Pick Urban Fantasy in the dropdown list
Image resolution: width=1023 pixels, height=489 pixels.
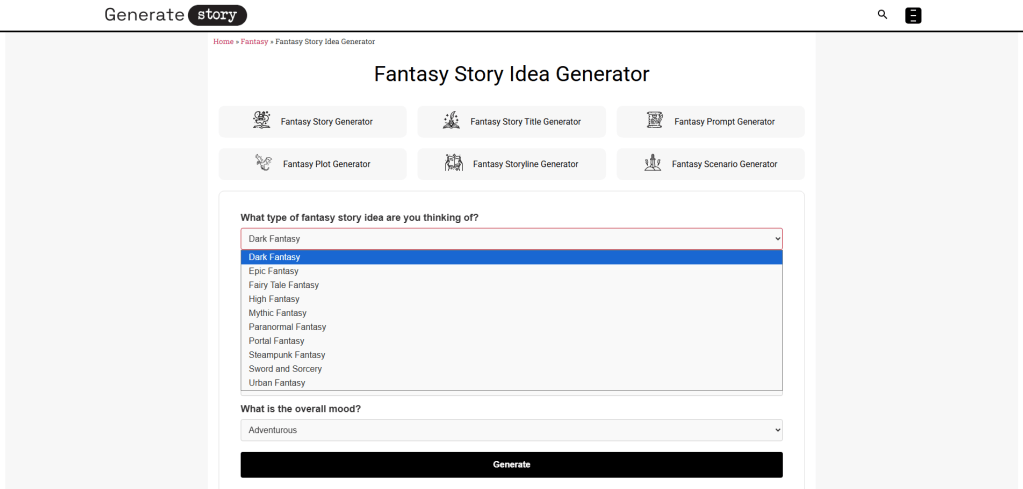coord(277,383)
